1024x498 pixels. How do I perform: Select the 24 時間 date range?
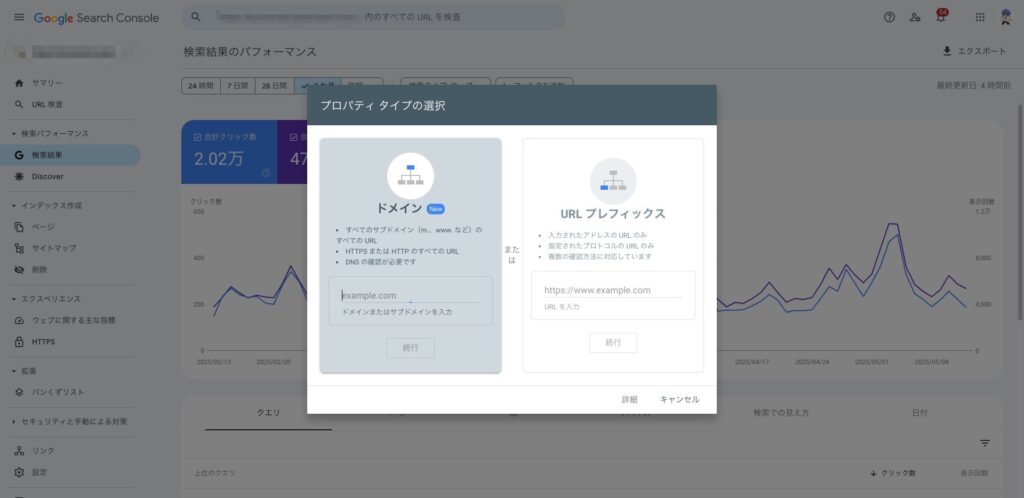(201, 86)
